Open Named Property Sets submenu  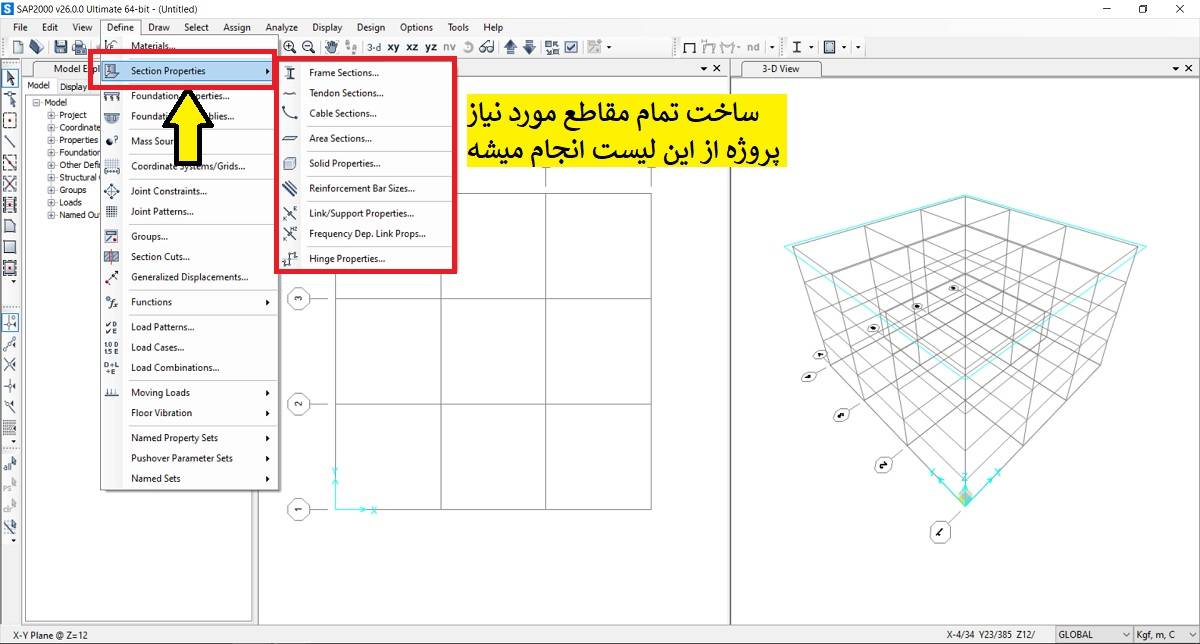pyautogui.click(x=188, y=438)
